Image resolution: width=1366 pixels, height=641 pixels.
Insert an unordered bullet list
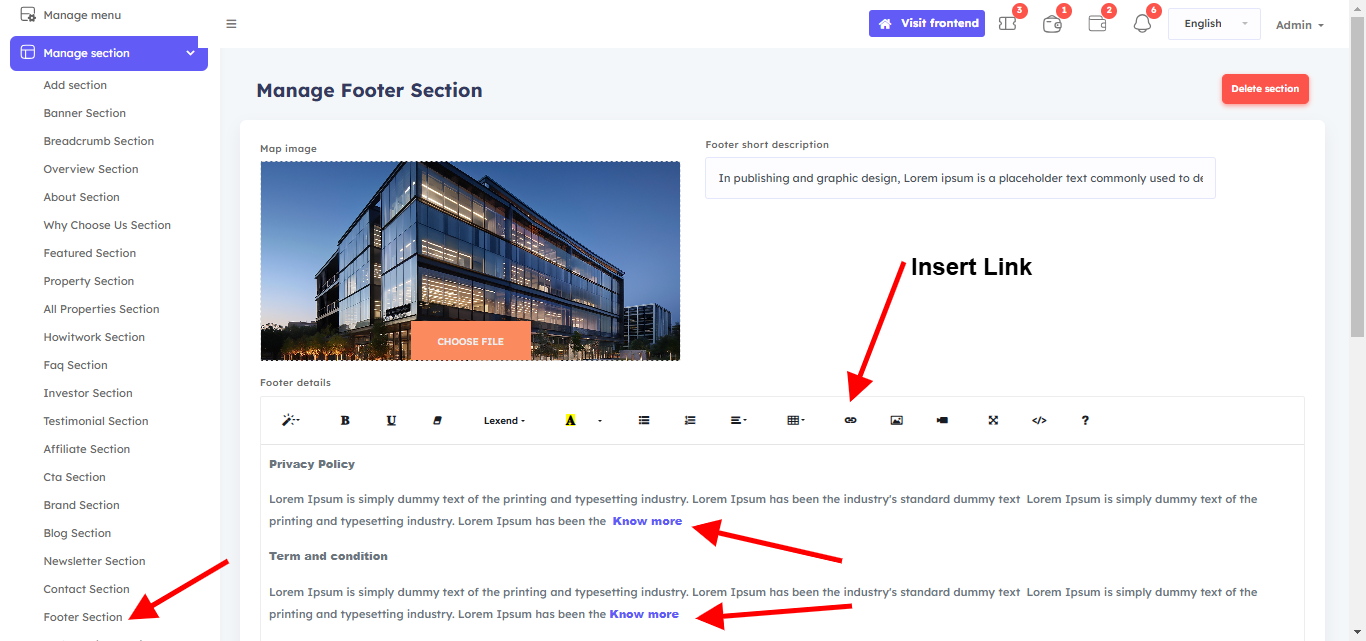click(644, 421)
